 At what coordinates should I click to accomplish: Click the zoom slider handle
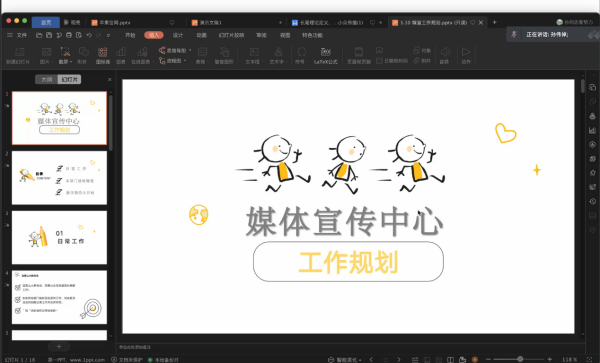tap(520, 359)
